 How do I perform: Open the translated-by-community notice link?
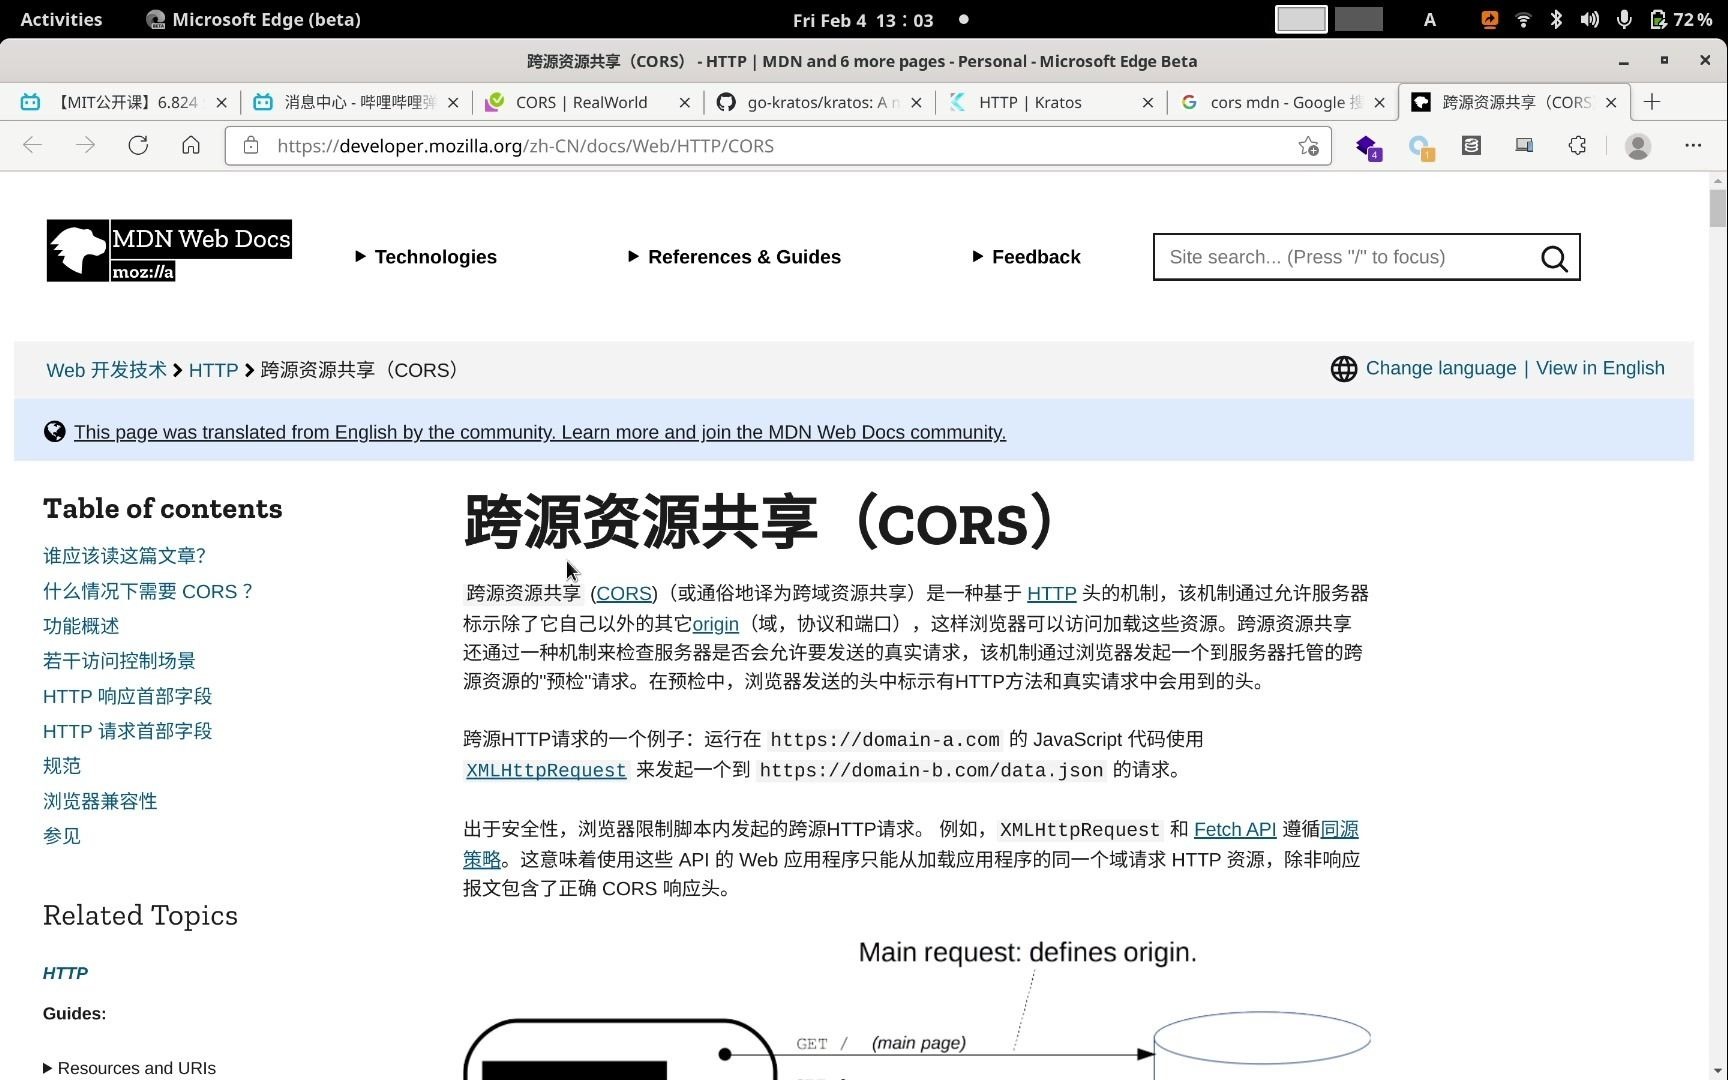point(540,432)
